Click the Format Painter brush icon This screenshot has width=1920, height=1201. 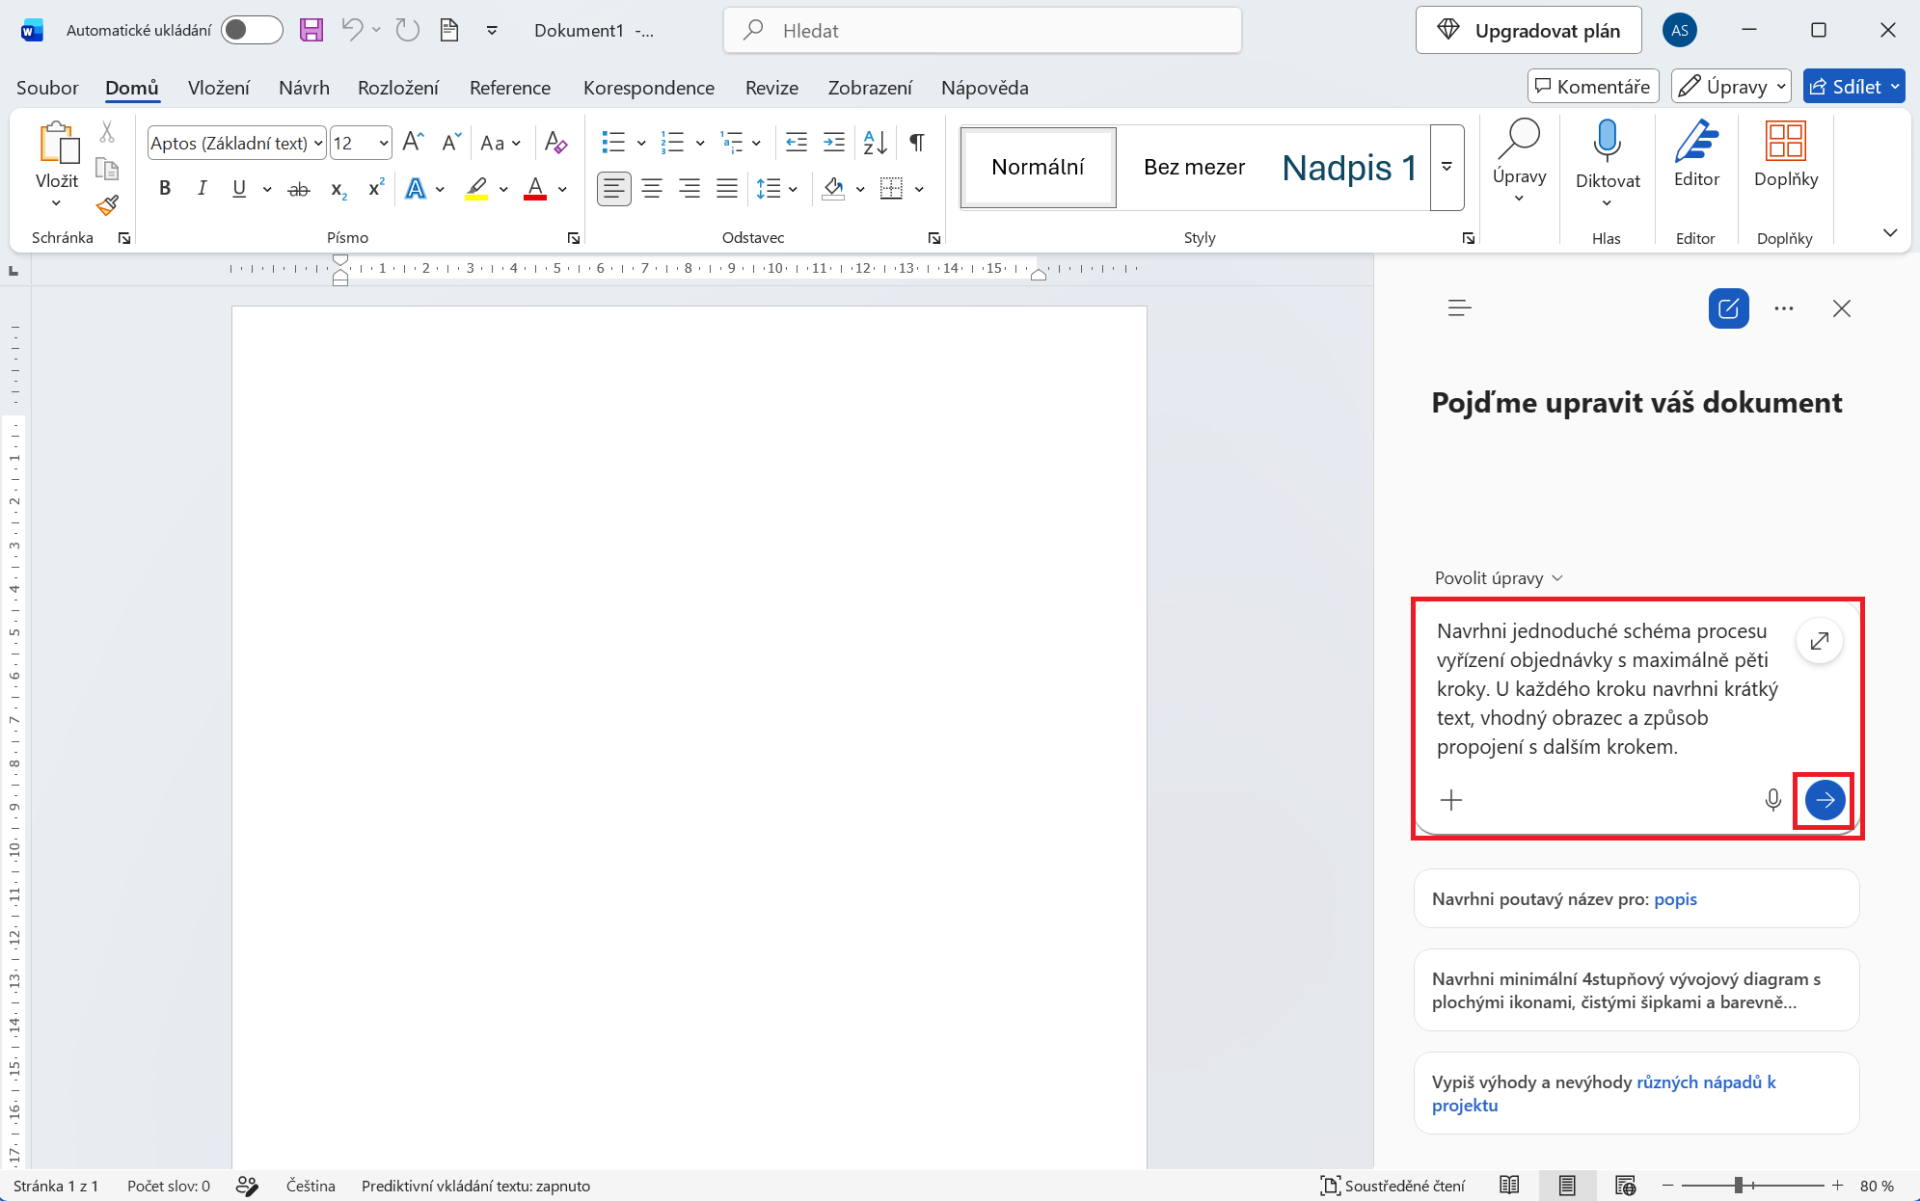click(107, 205)
